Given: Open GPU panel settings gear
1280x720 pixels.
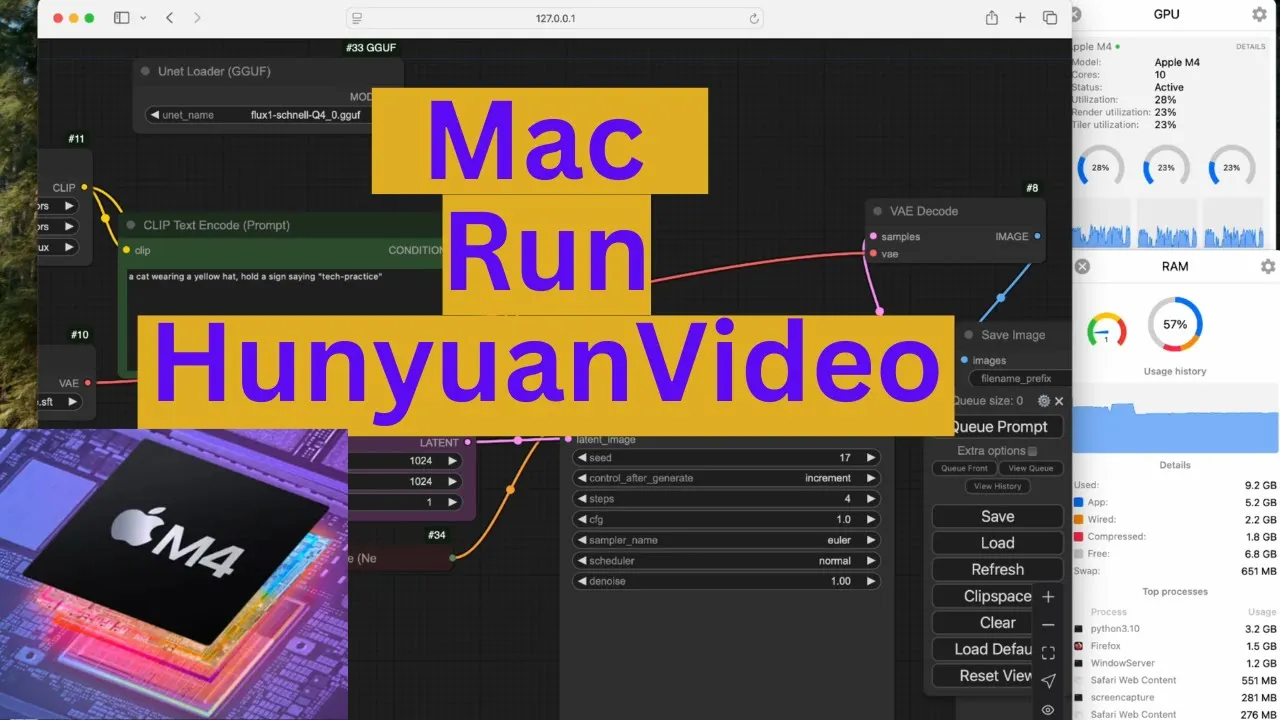Looking at the screenshot, I should 1259,14.
